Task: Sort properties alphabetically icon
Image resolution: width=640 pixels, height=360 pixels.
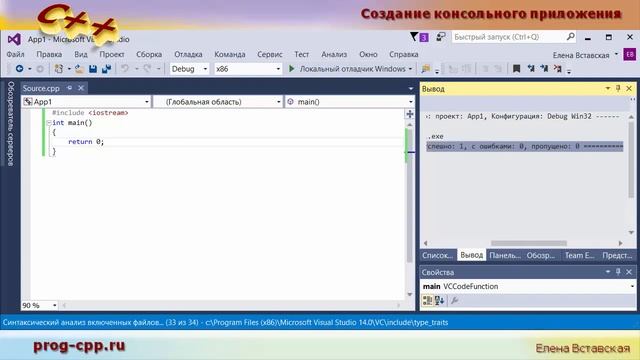Action: [440, 301]
